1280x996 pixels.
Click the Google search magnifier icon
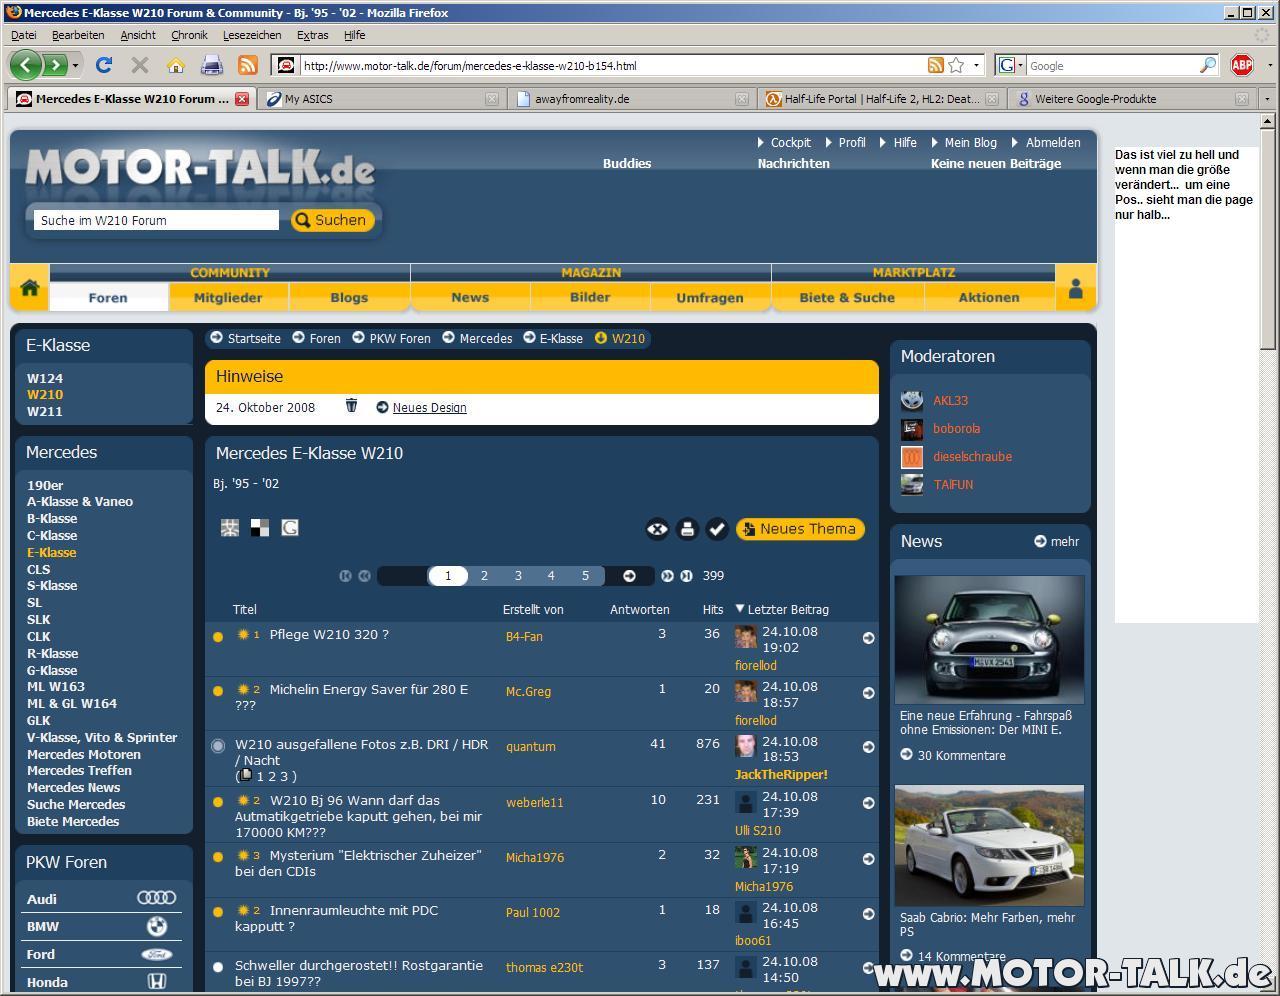[x=1208, y=66]
